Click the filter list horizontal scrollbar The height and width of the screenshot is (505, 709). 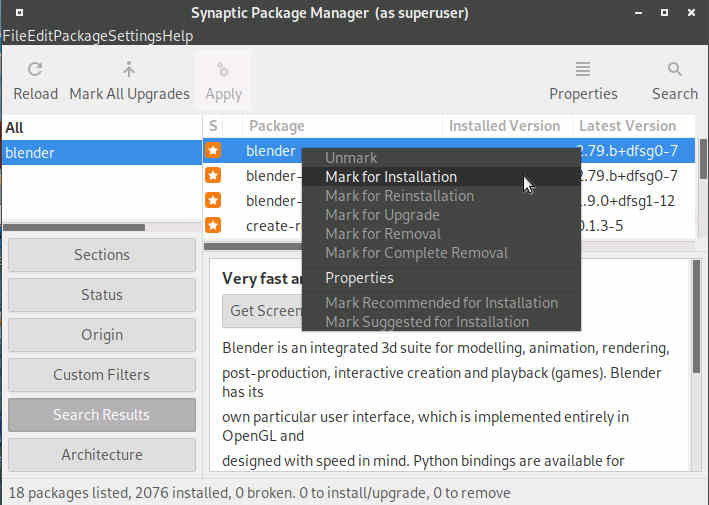[74, 227]
